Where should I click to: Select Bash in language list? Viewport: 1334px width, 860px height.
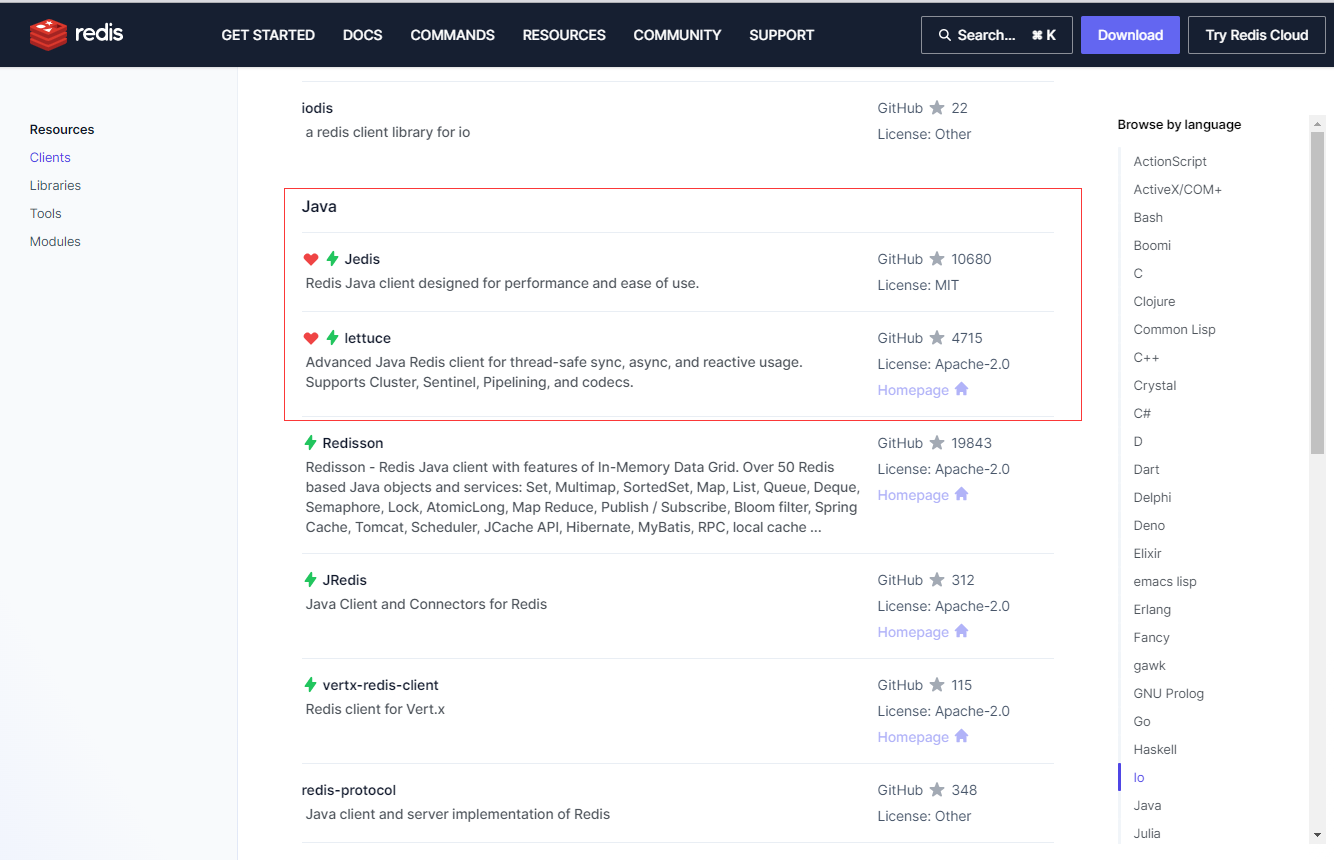coord(1148,217)
